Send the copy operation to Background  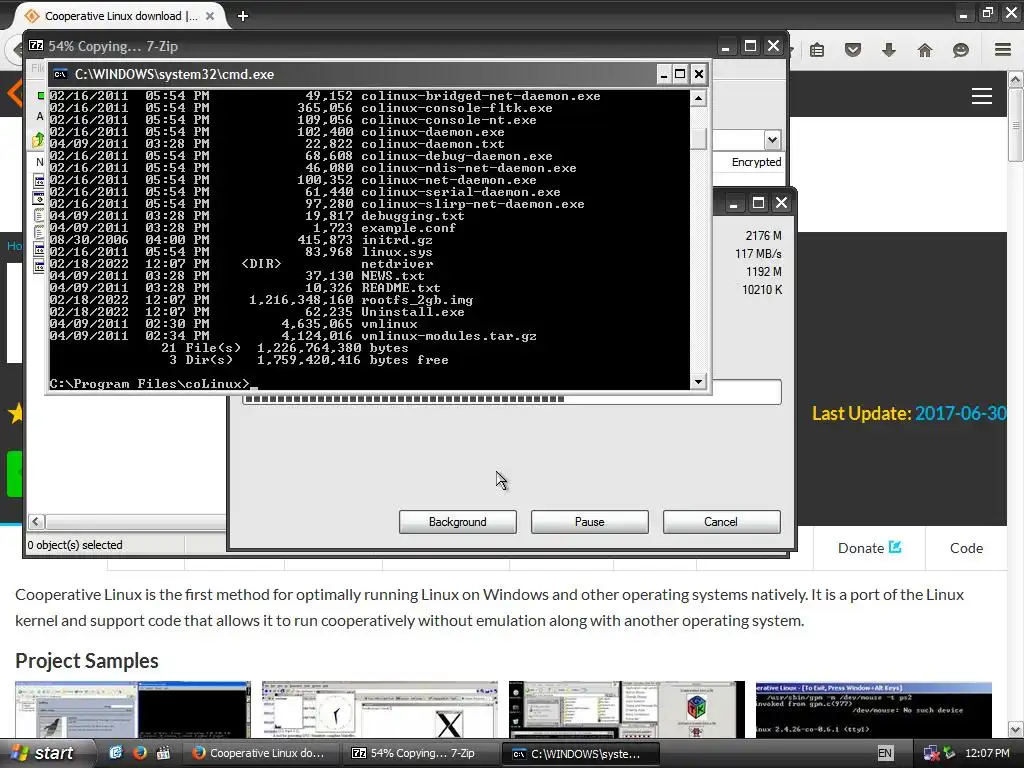pos(458,522)
